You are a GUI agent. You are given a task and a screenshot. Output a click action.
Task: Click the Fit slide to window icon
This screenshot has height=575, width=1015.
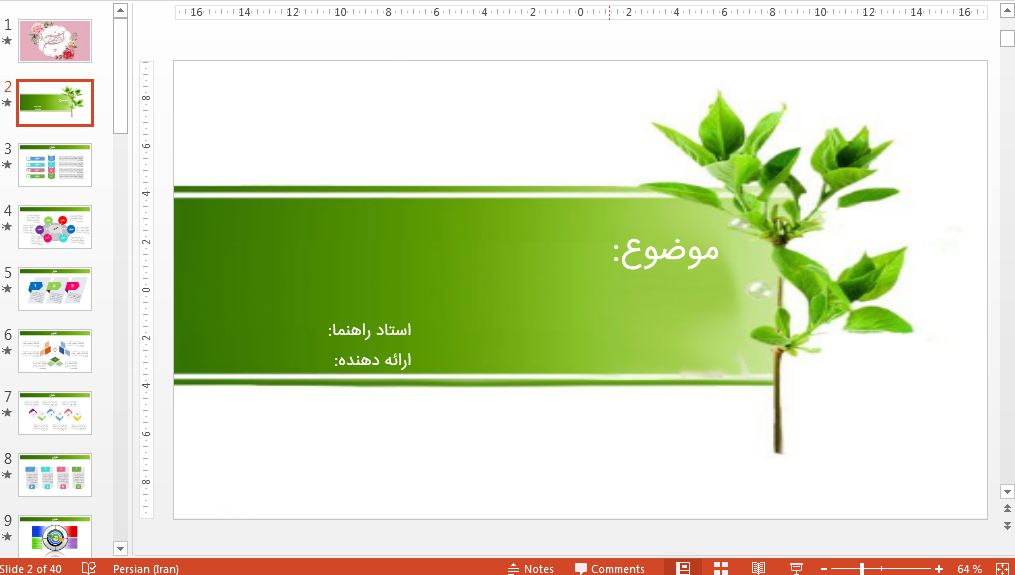click(1003, 568)
